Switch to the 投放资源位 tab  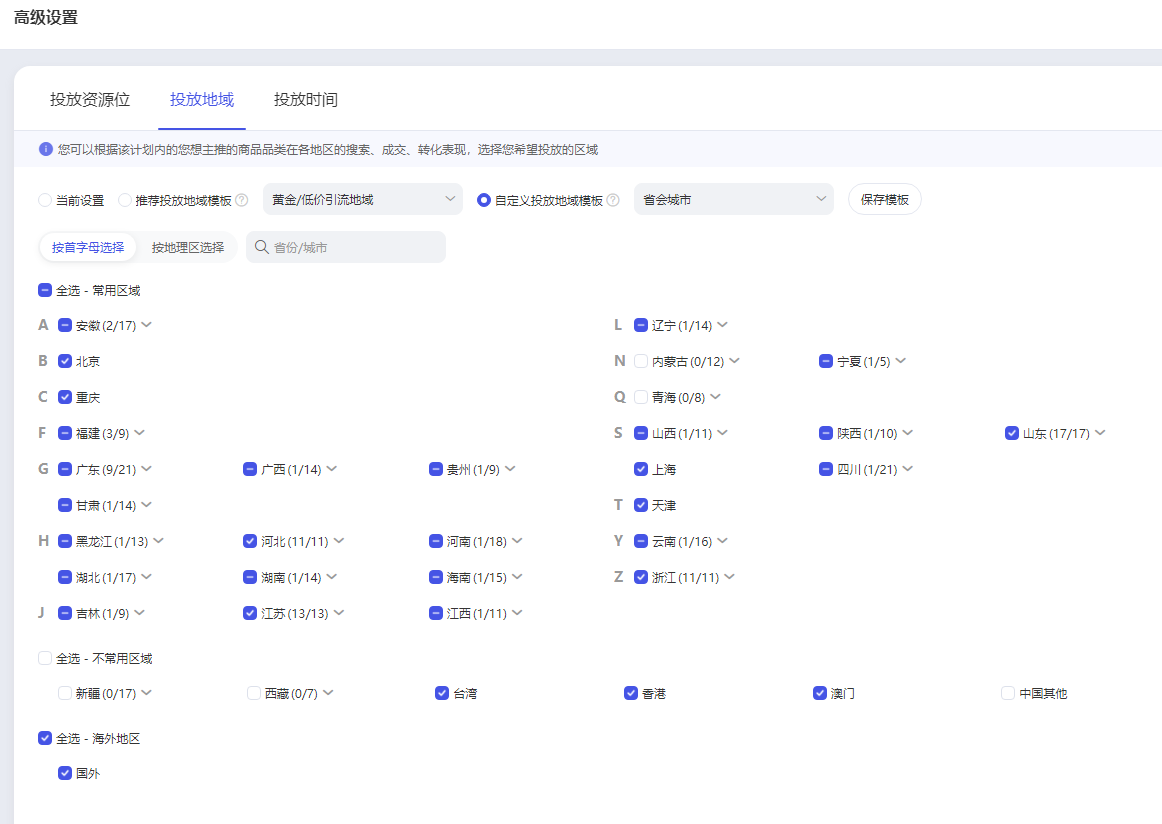(x=90, y=100)
